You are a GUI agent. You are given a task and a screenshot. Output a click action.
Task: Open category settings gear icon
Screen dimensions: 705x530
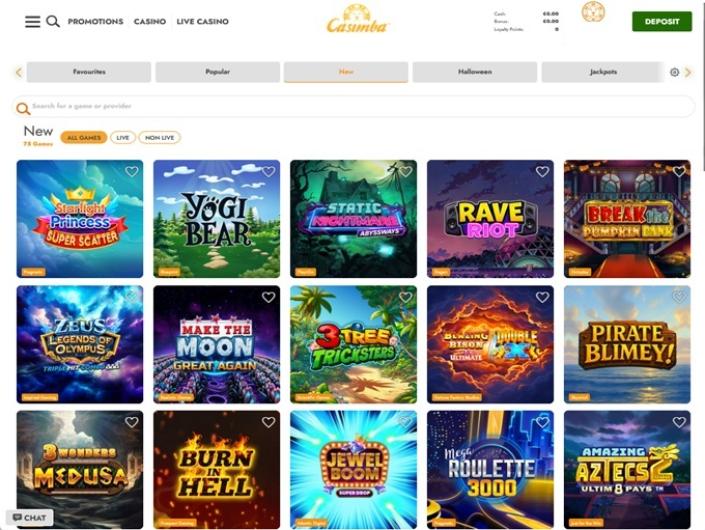point(674,72)
